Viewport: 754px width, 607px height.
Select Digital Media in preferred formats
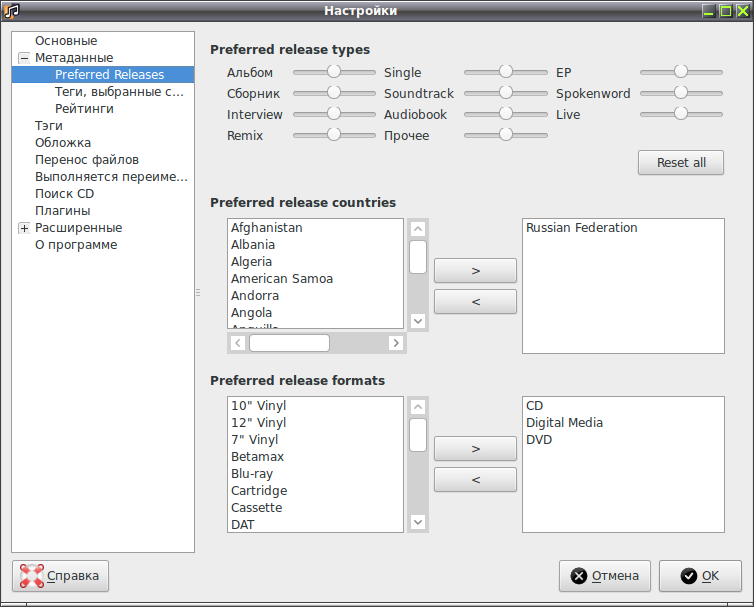pos(623,423)
